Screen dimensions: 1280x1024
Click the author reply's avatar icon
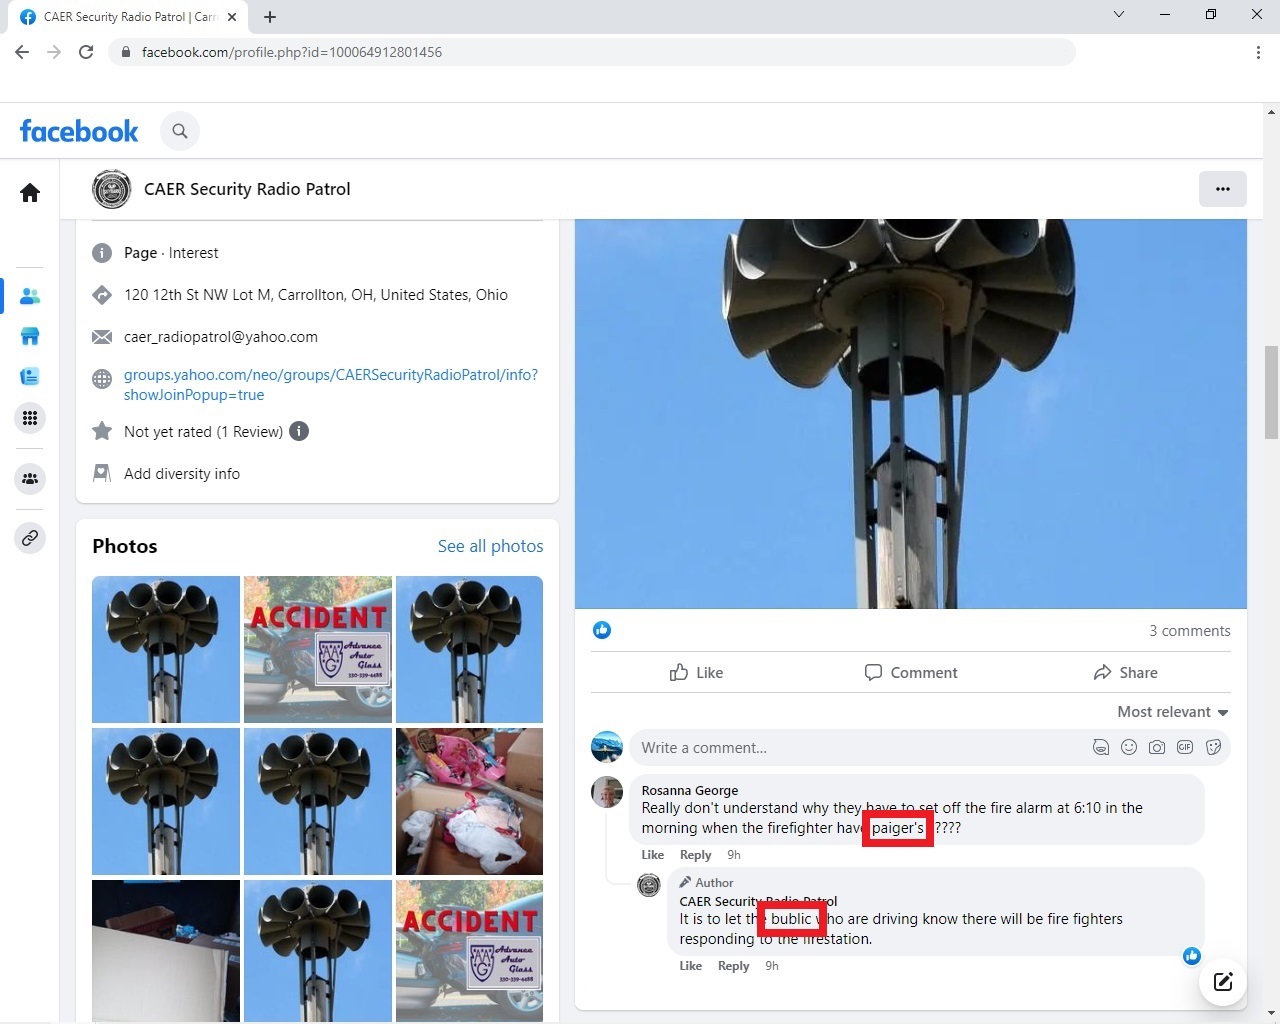point(649,885)
